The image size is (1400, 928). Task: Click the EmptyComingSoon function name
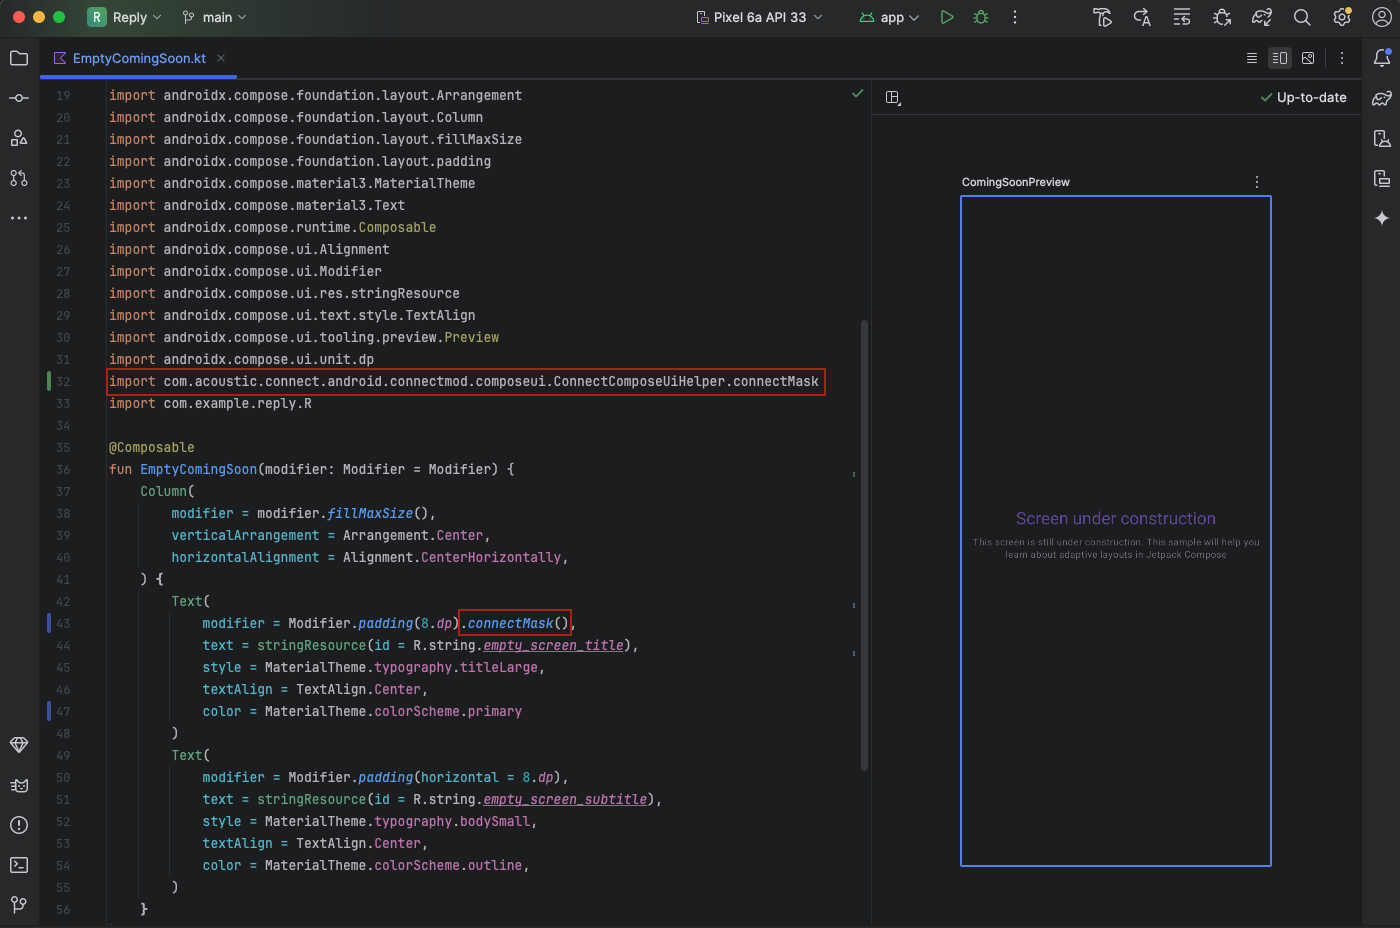(199, 469)
